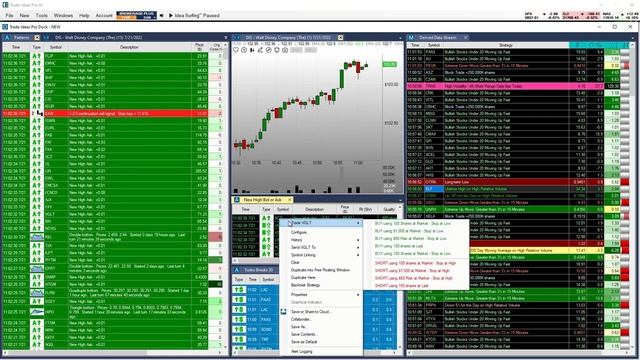640x360 pixels.
Task: Open the Tools menu
Action: pyautogui.click(x=42, y=16)
